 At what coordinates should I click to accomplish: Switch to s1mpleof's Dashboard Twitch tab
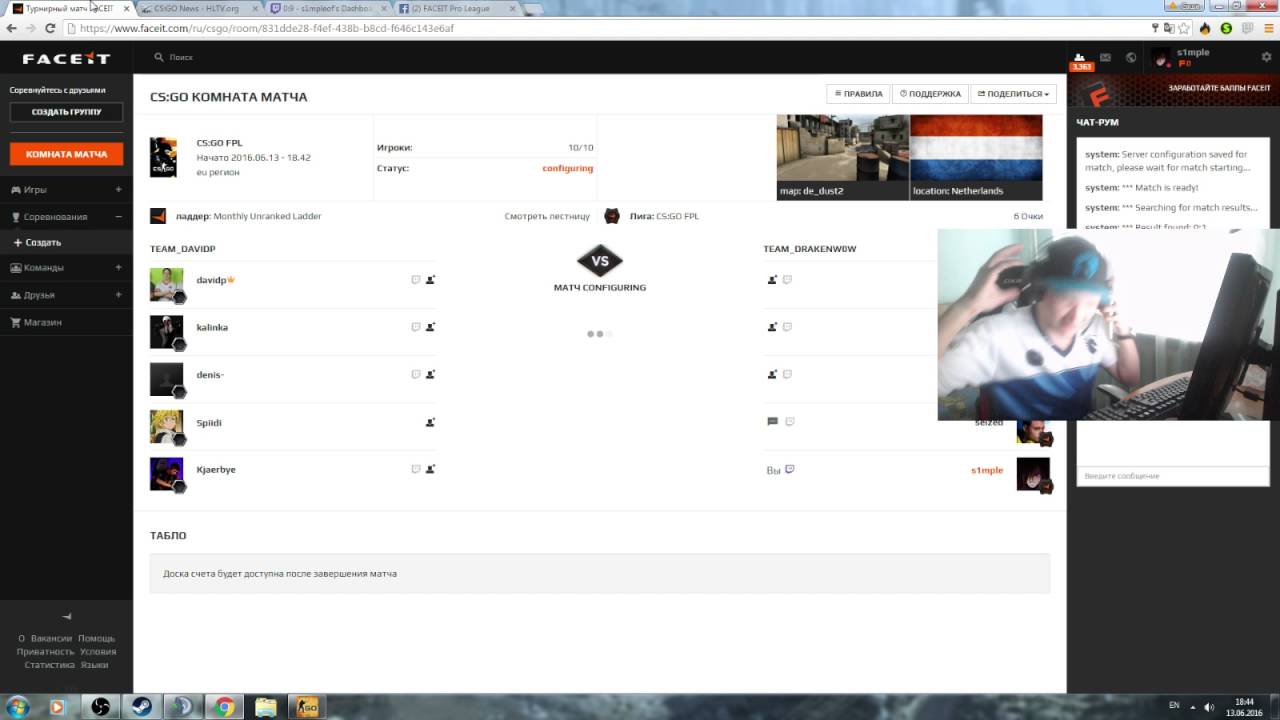326,8
